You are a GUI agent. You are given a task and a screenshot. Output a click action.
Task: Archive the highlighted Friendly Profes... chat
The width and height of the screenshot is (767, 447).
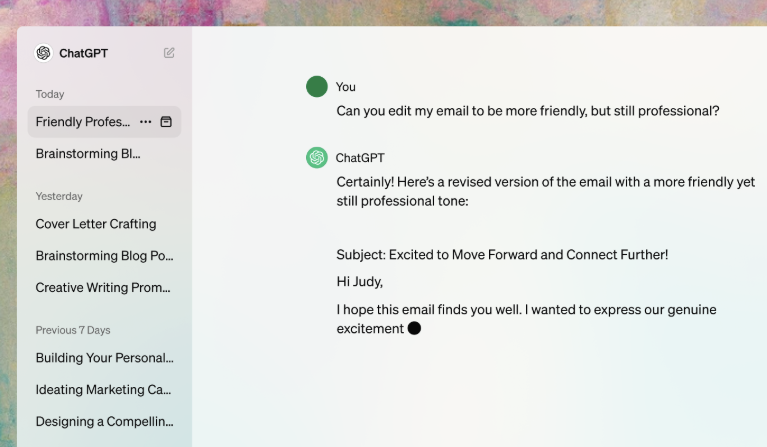coord(166,122)
